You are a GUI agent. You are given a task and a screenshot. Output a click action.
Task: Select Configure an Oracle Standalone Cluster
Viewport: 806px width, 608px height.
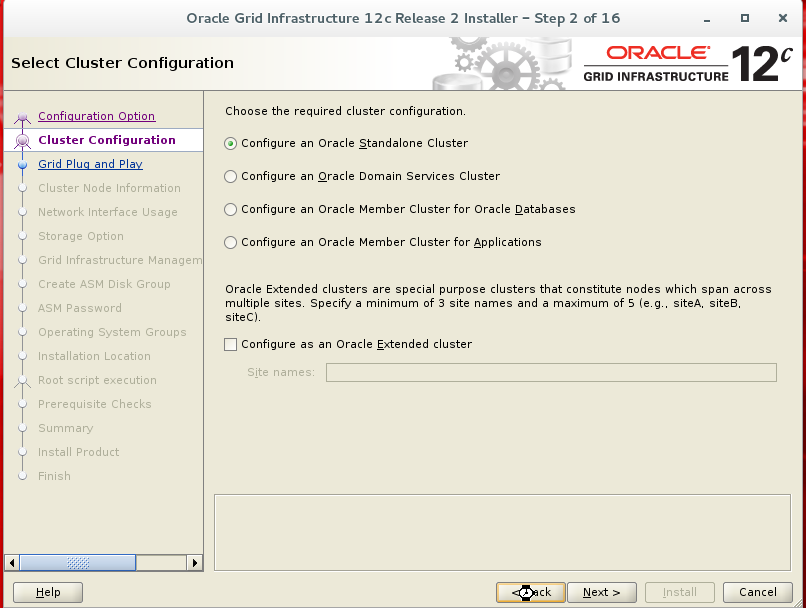[x=230, y=143]
